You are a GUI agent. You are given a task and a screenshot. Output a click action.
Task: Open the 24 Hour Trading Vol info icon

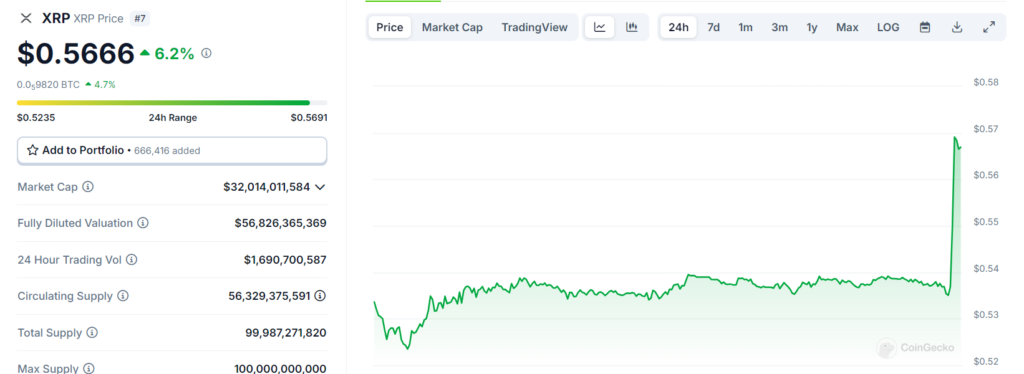coord(131,260)
